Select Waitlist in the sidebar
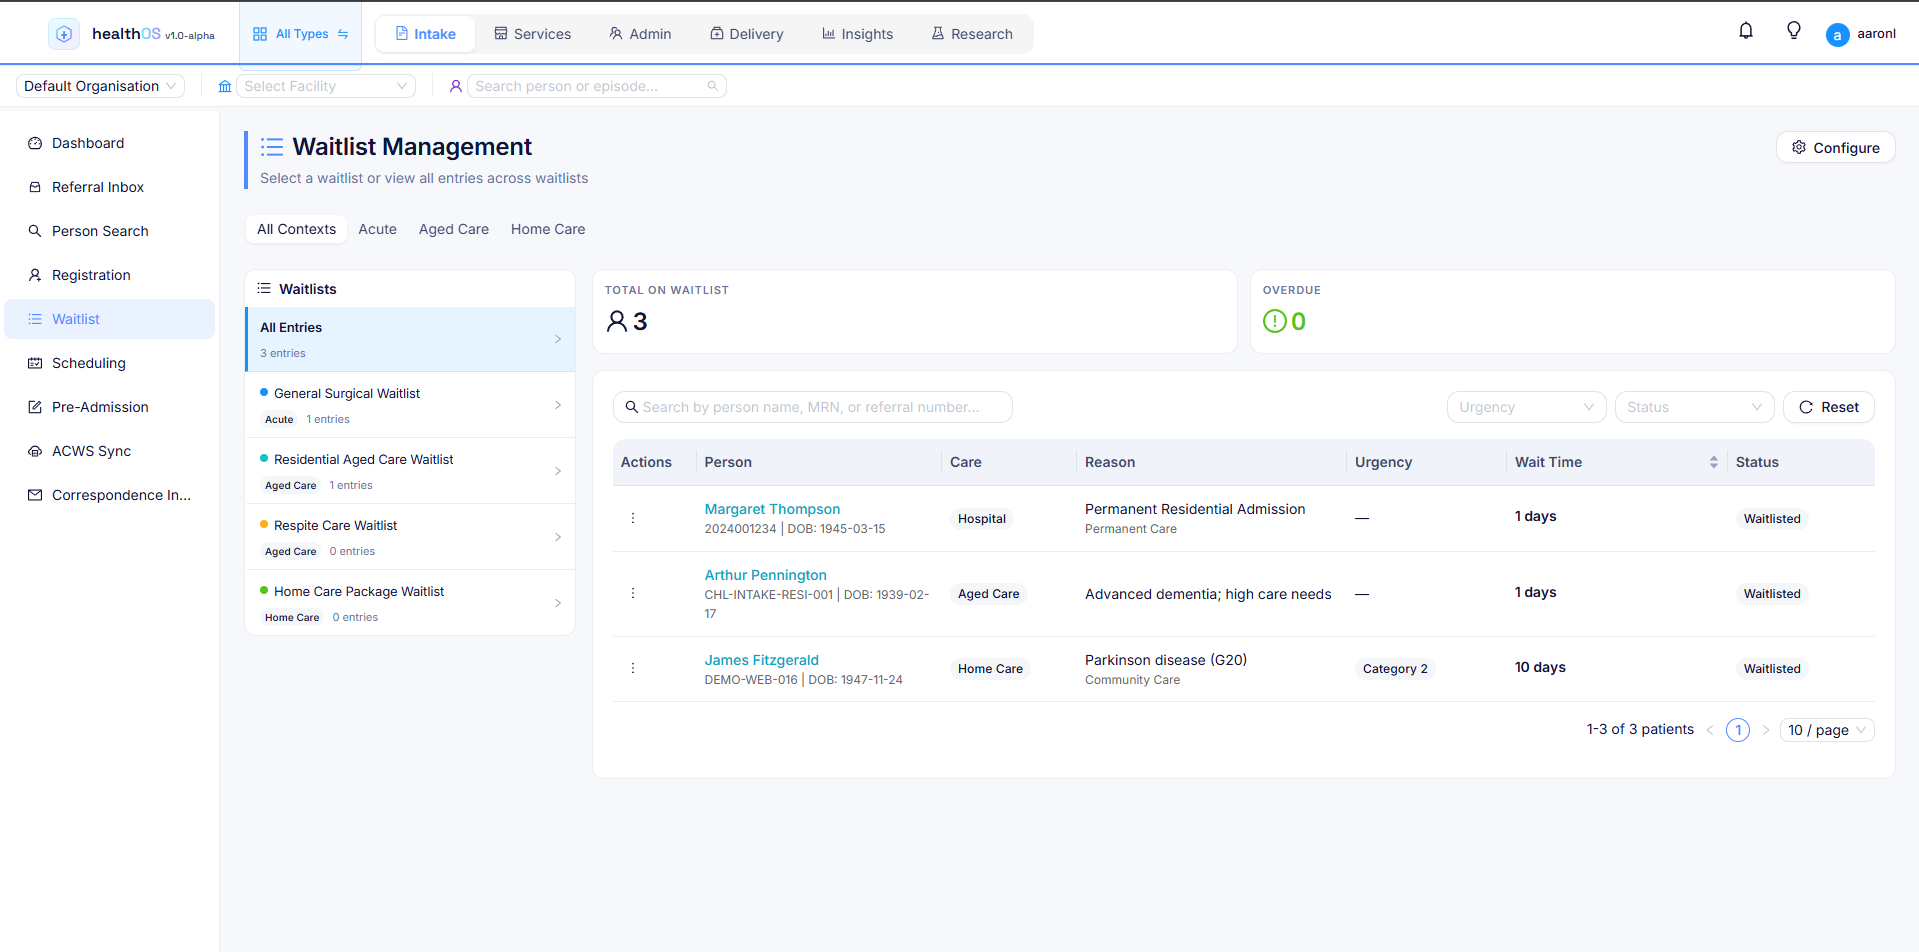Image resolution: width=1919 pixels, height=952 pixels. [110, 319]
